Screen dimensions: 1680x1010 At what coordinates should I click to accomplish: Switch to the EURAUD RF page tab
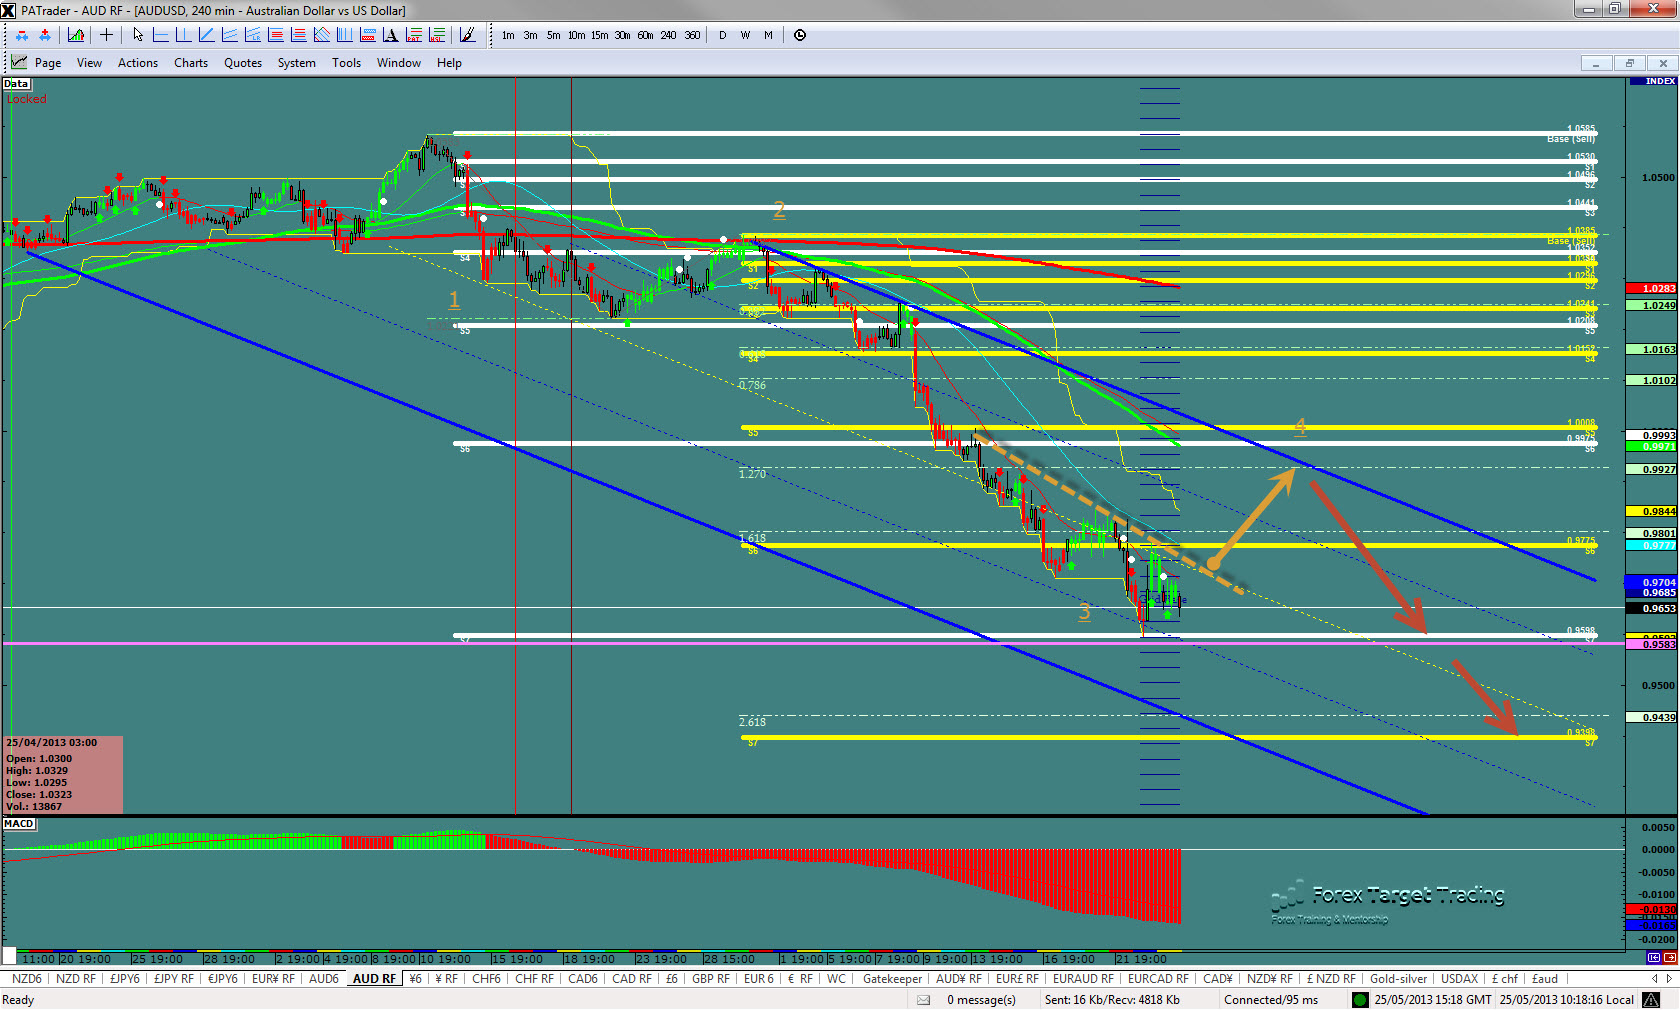tap(1083, 979)
